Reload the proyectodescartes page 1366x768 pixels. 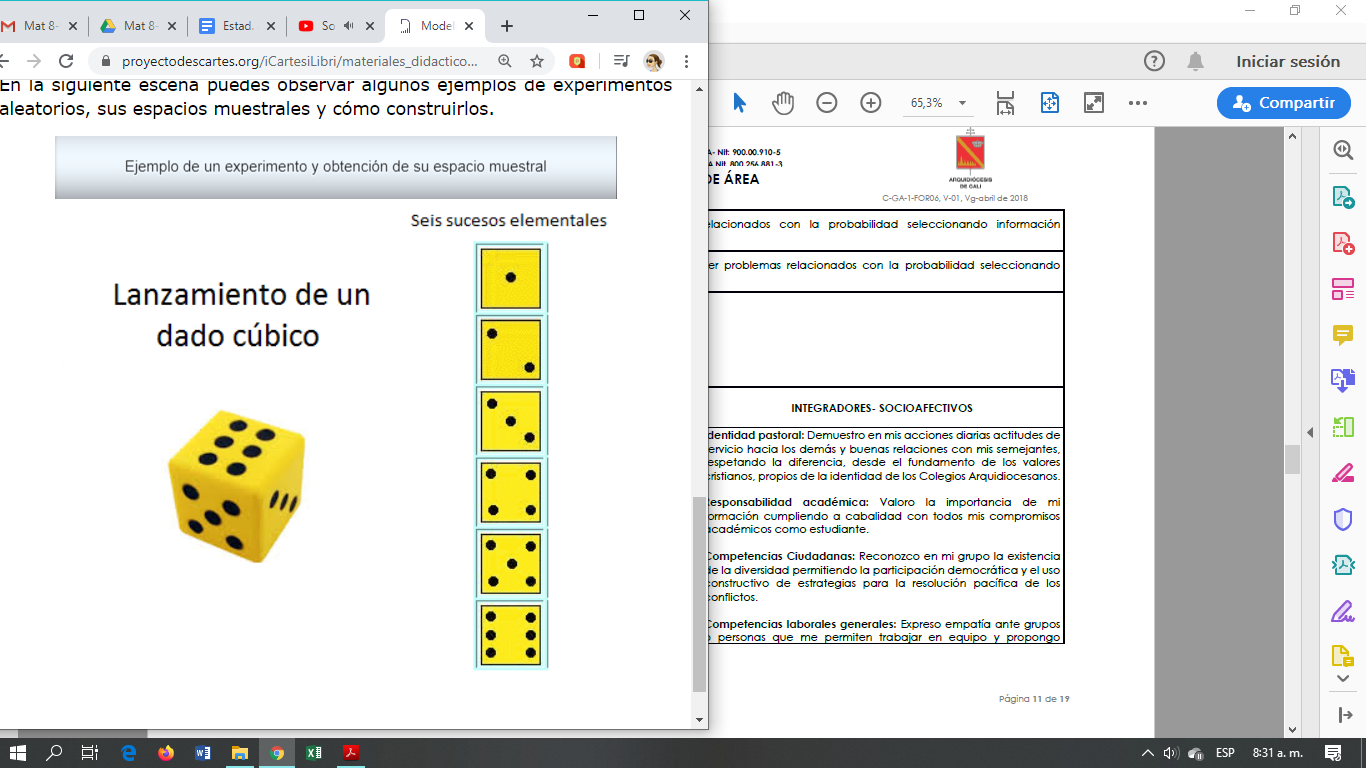click(x=66, y=61)
